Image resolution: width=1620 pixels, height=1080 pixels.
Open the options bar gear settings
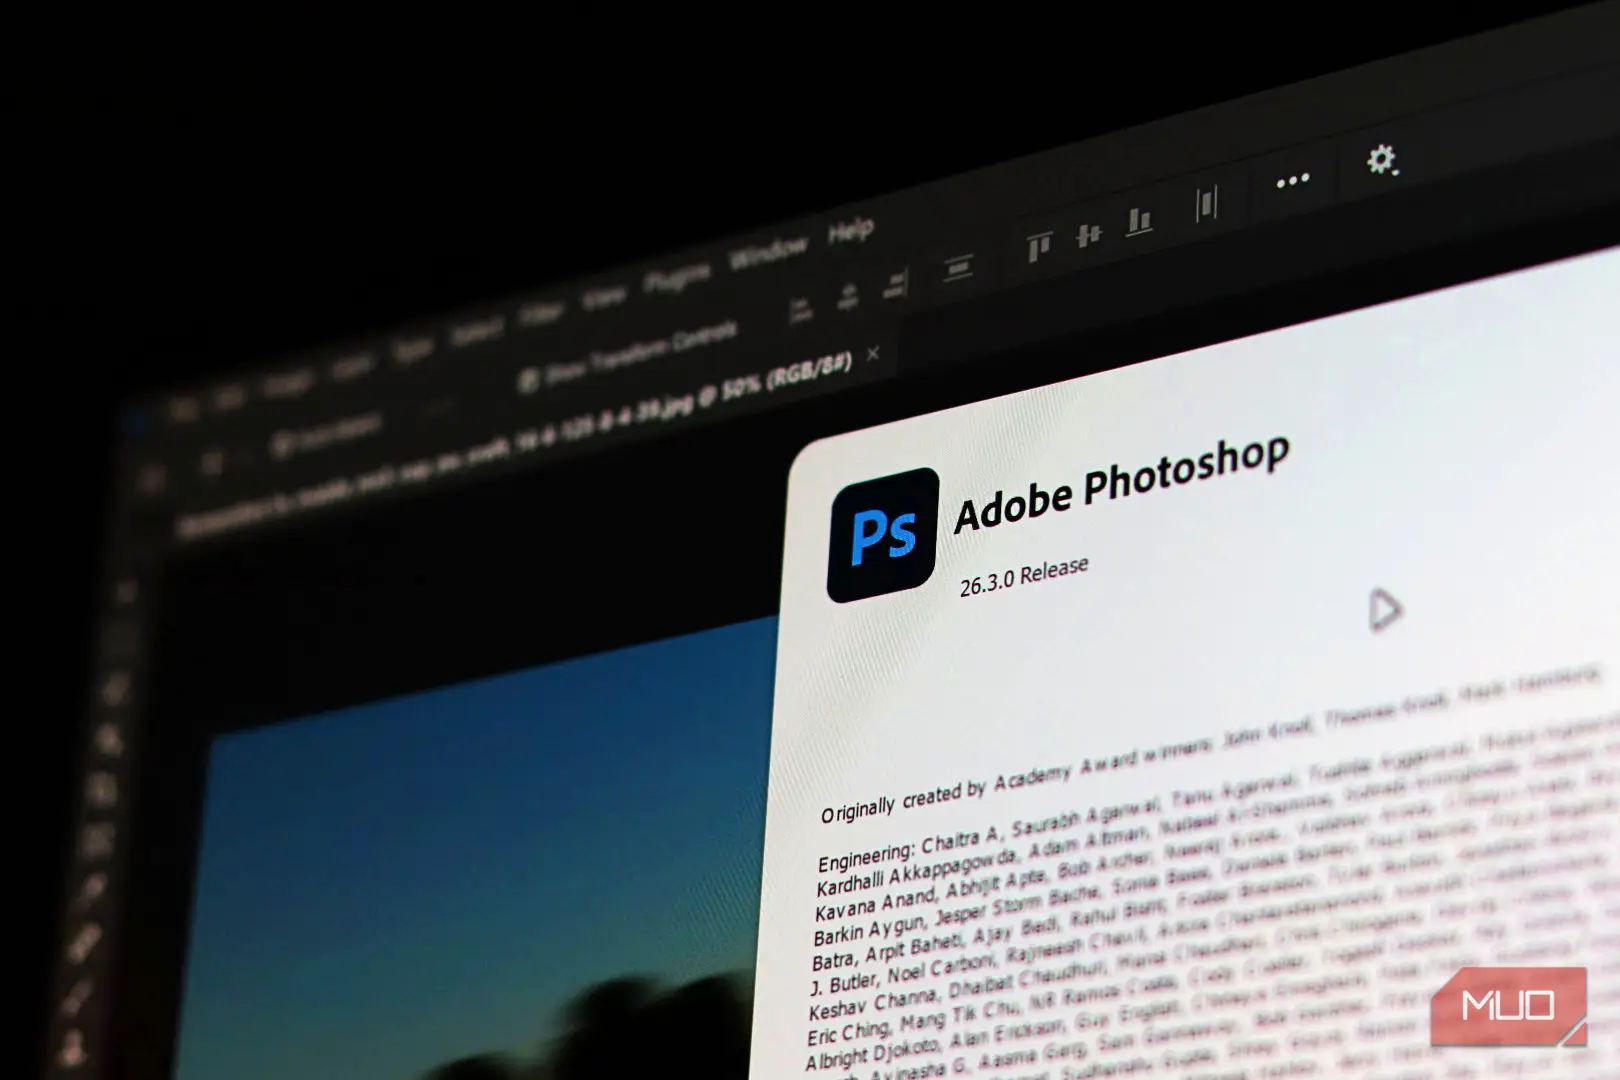[1382, 160]
